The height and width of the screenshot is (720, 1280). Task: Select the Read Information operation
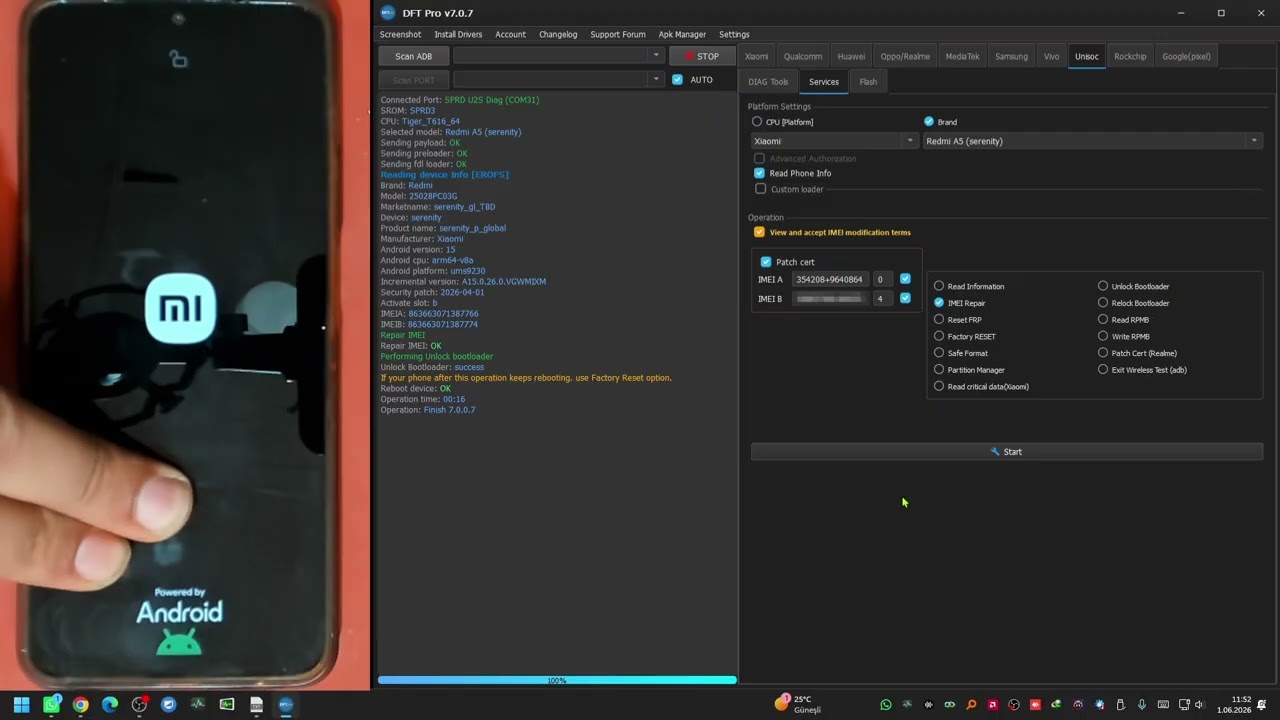tap(939, 286)
